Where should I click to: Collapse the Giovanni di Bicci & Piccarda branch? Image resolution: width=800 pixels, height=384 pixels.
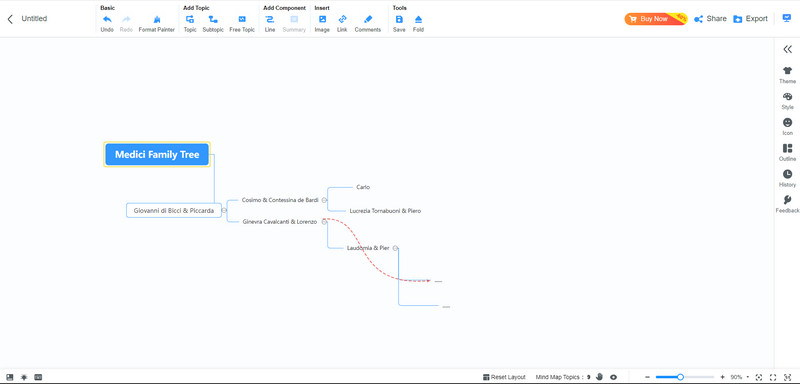[x=224, y=210]
